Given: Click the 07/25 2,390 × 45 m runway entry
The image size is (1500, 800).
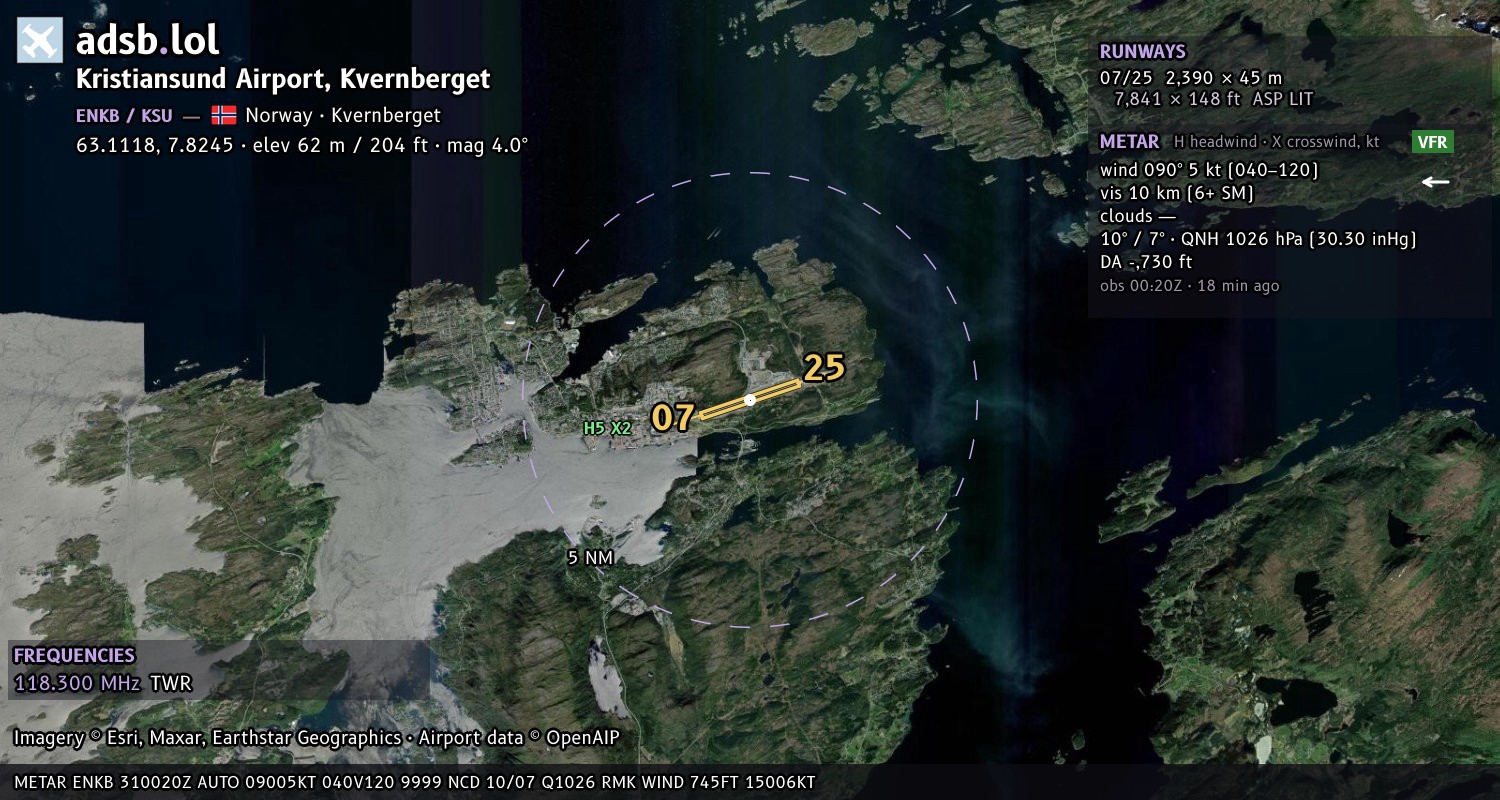Looking at the screenshot, I should tap(1191, 77).
